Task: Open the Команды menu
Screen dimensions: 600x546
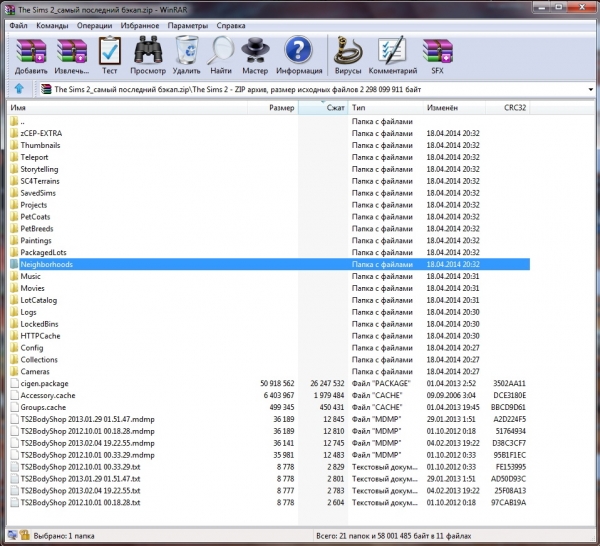Action: (x=52, y=26)
